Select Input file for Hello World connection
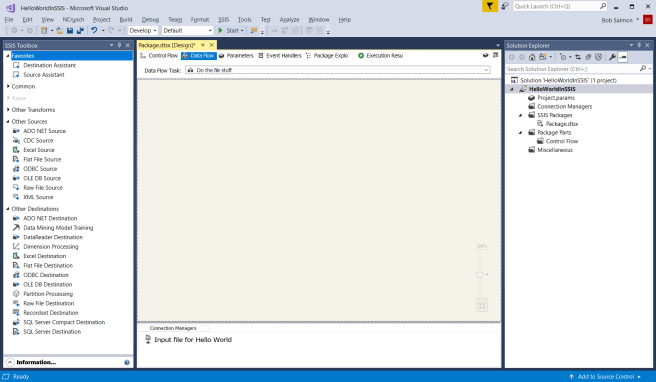 [188, 339]
